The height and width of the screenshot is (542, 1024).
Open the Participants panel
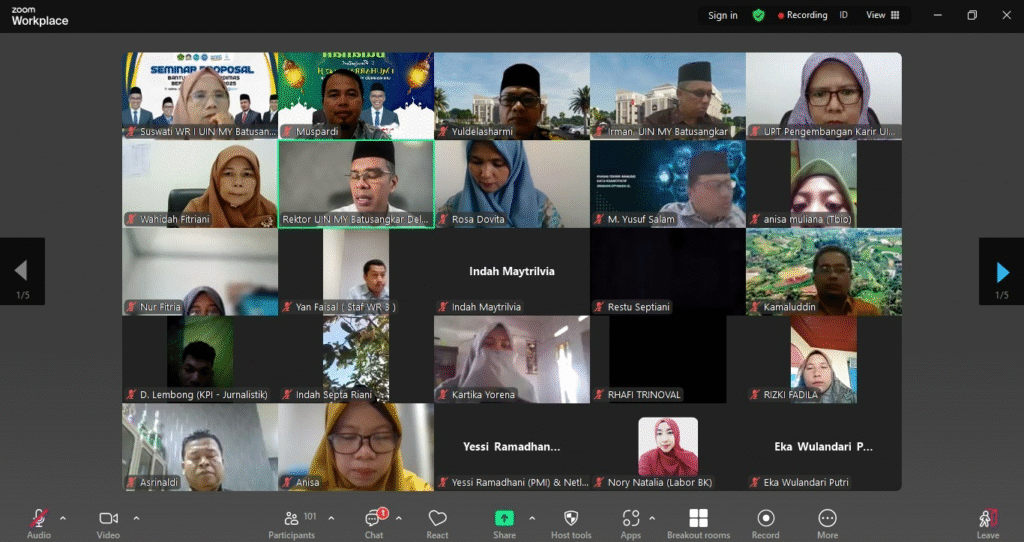292,518
